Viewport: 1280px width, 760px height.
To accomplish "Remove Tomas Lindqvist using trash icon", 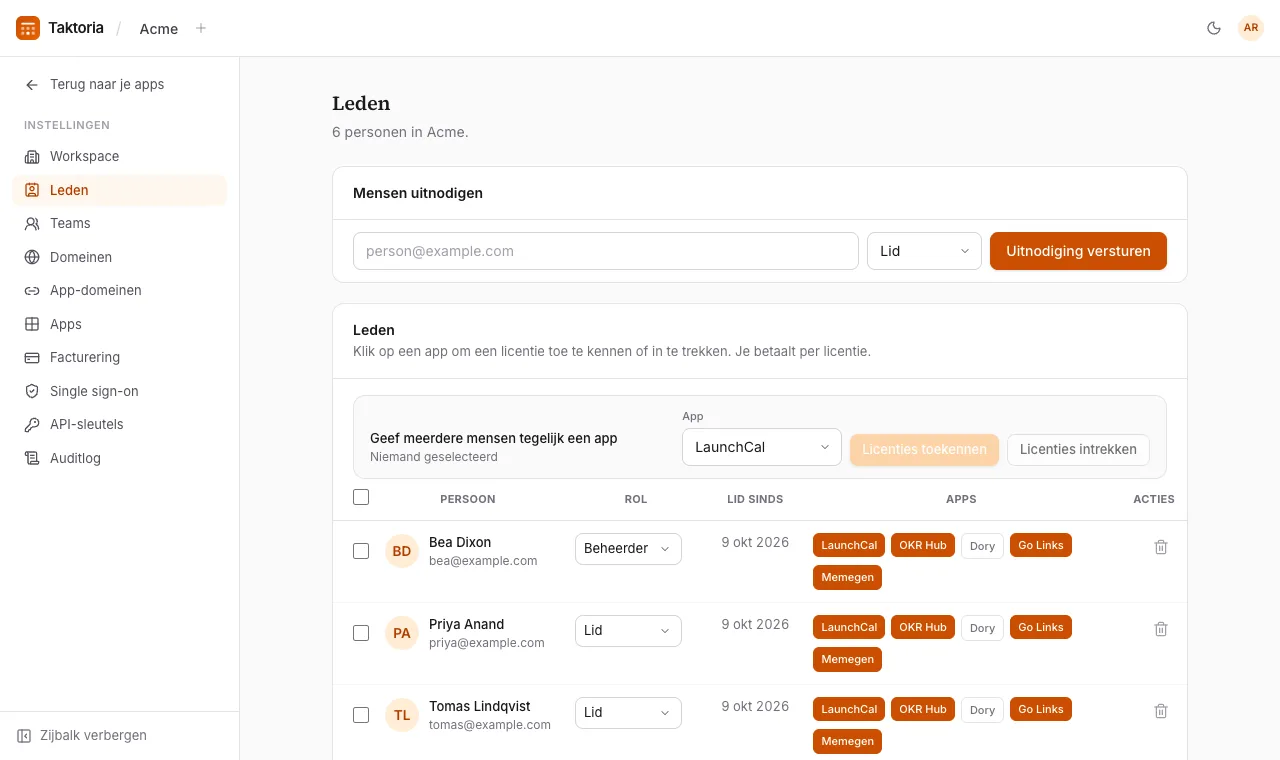I will 1161,711.
